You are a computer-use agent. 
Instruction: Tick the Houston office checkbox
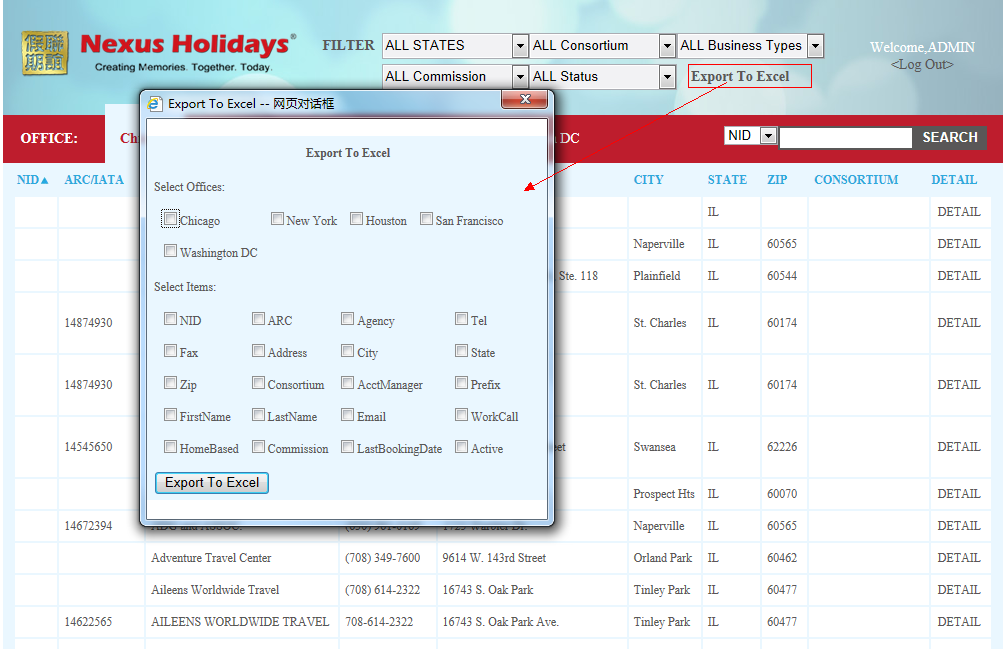356,219
